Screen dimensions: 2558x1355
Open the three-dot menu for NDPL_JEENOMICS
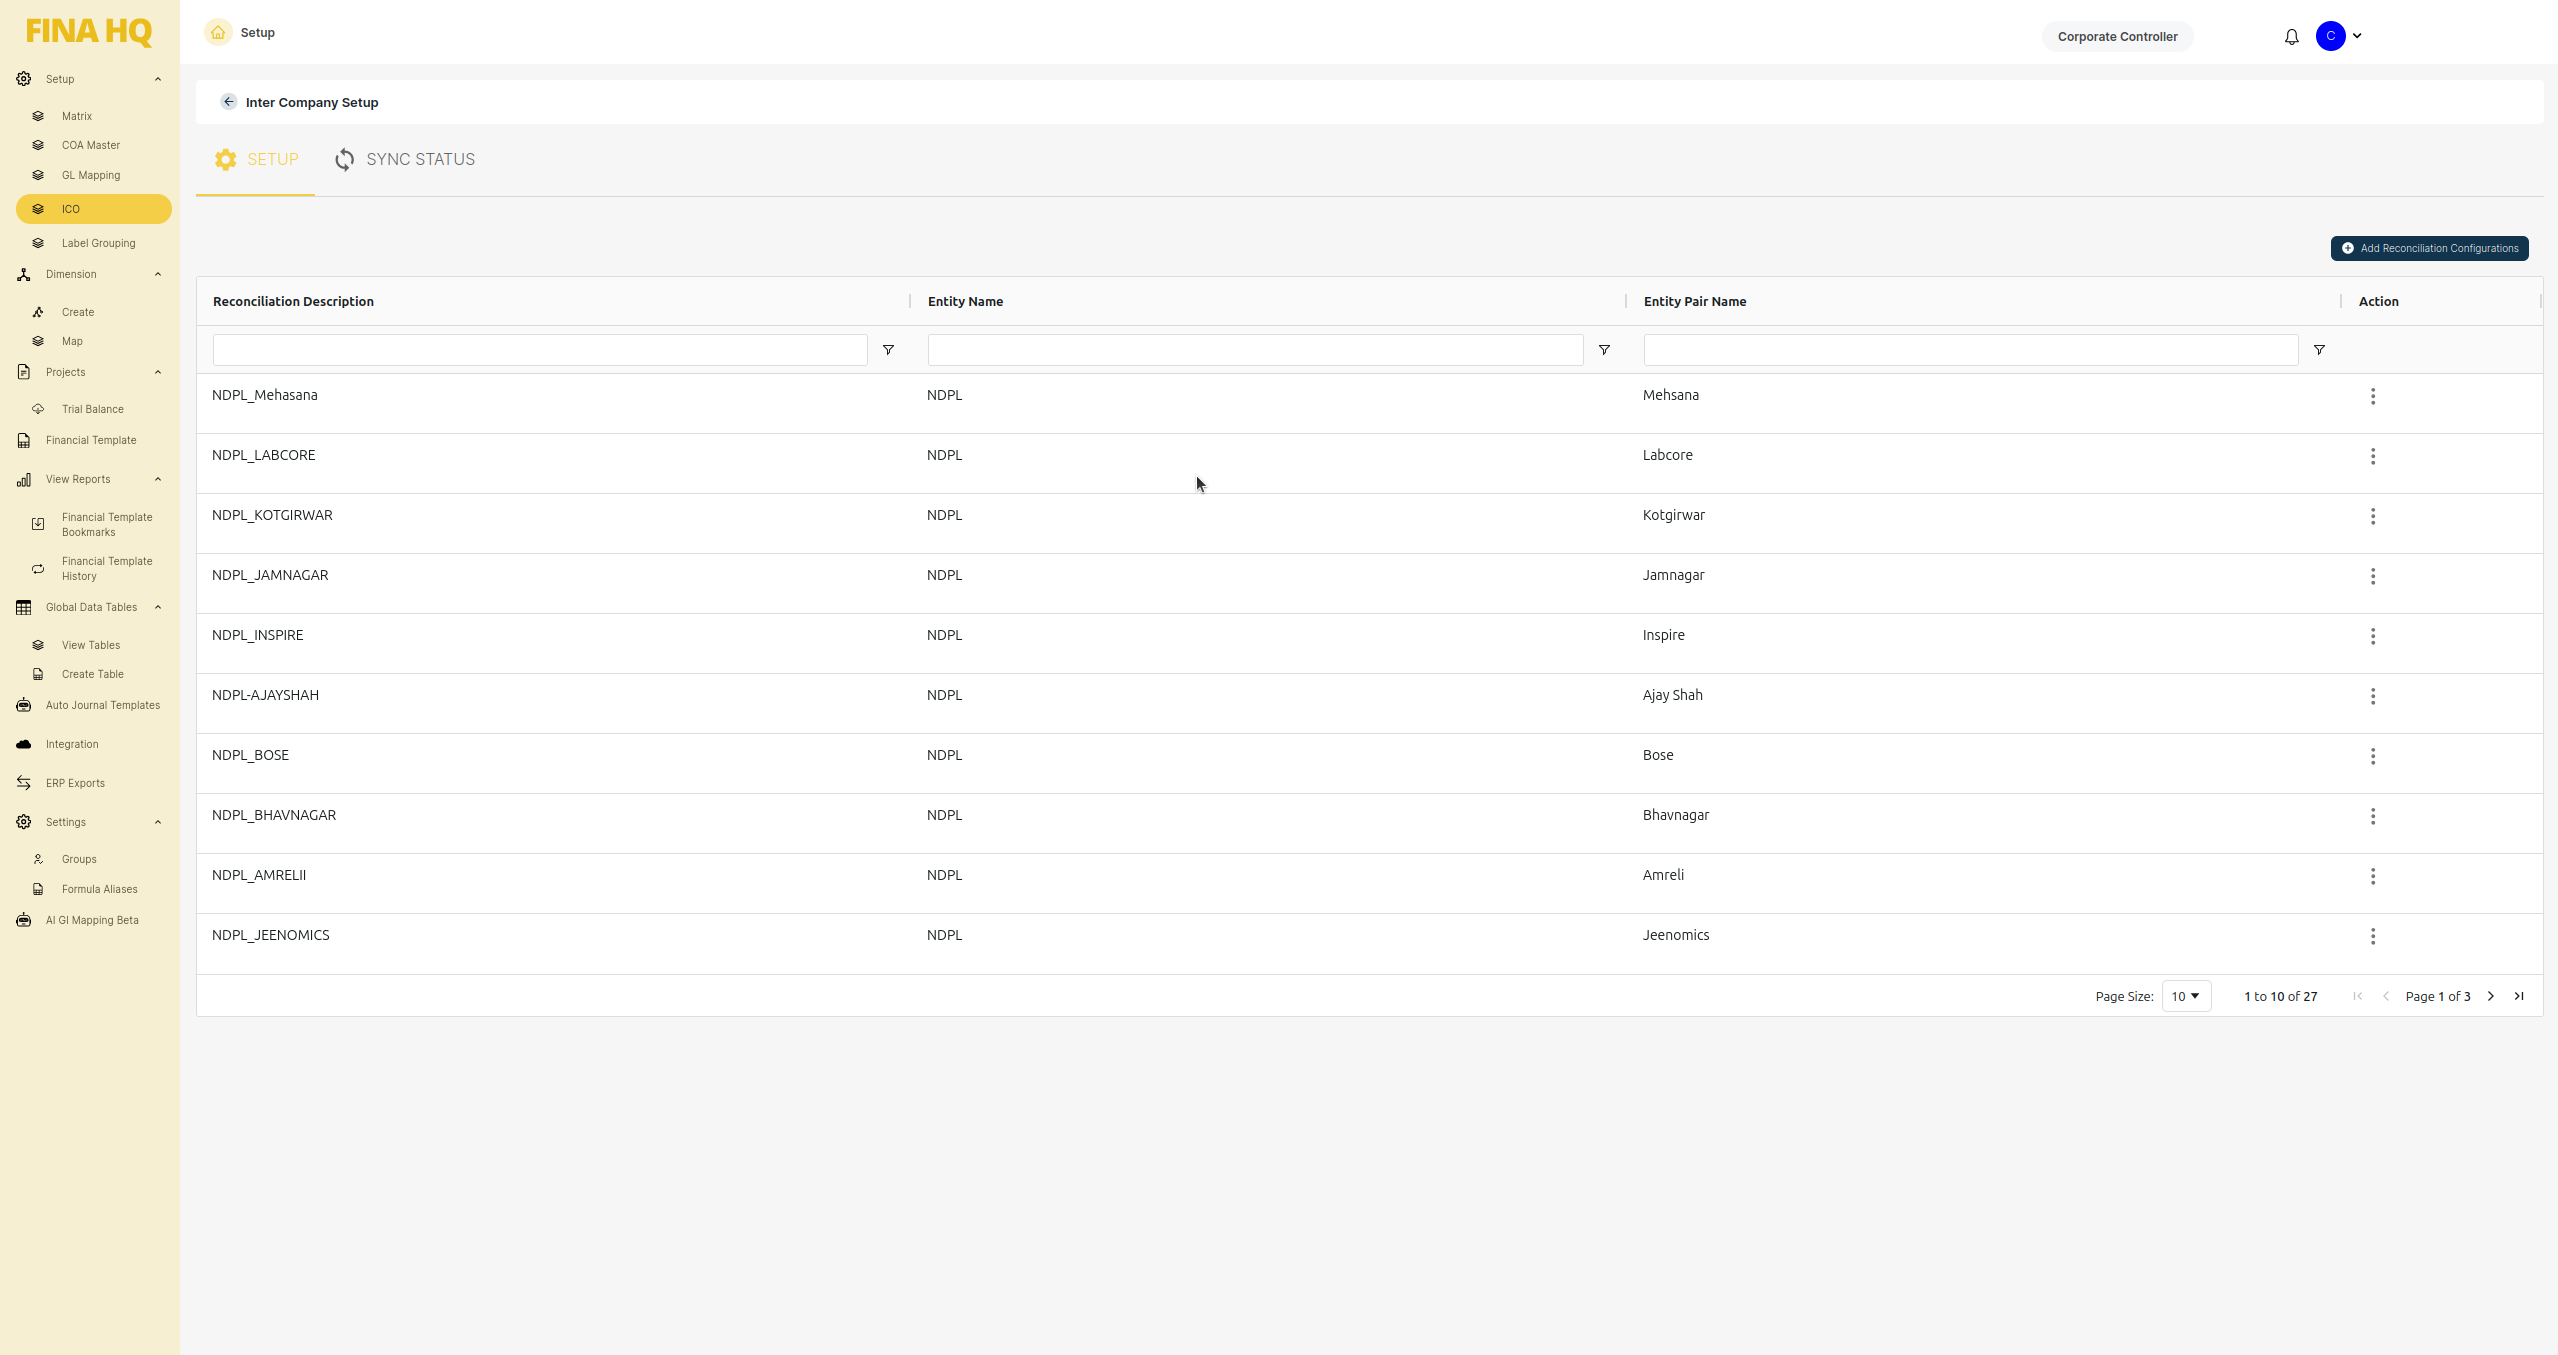click(x=2372, y=936)
